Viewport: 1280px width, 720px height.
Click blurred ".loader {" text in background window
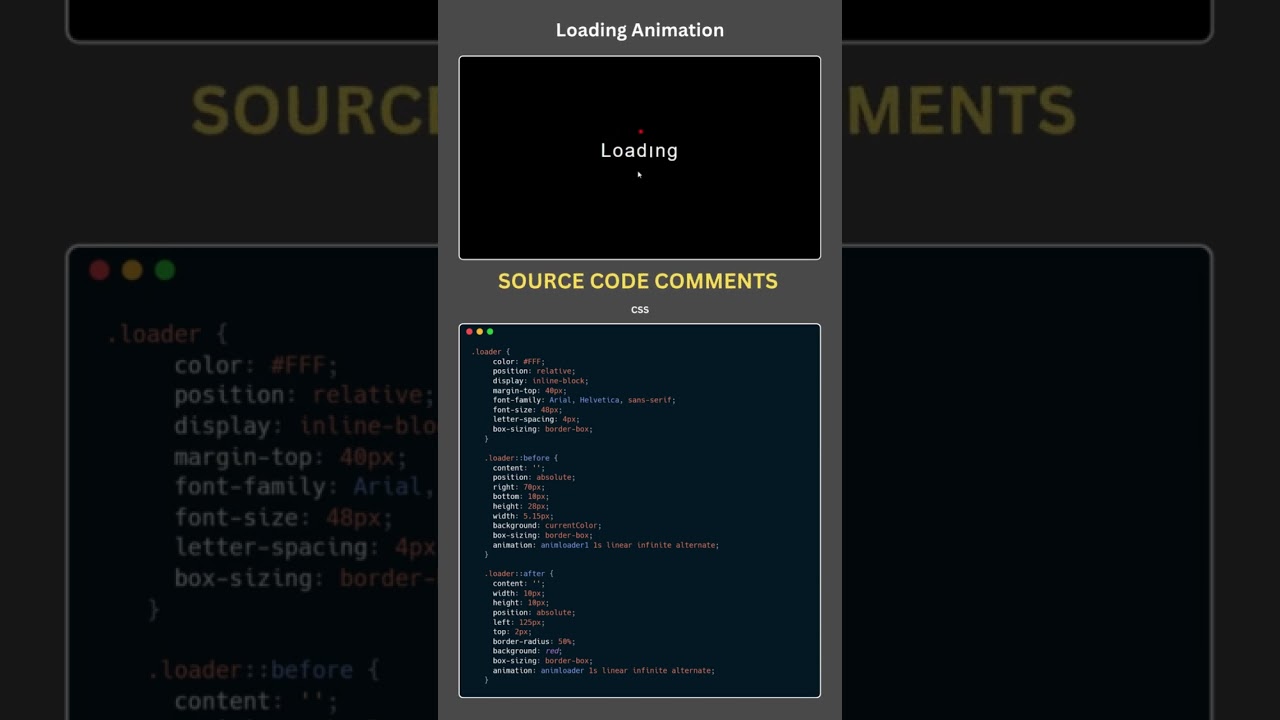point(167,334)
